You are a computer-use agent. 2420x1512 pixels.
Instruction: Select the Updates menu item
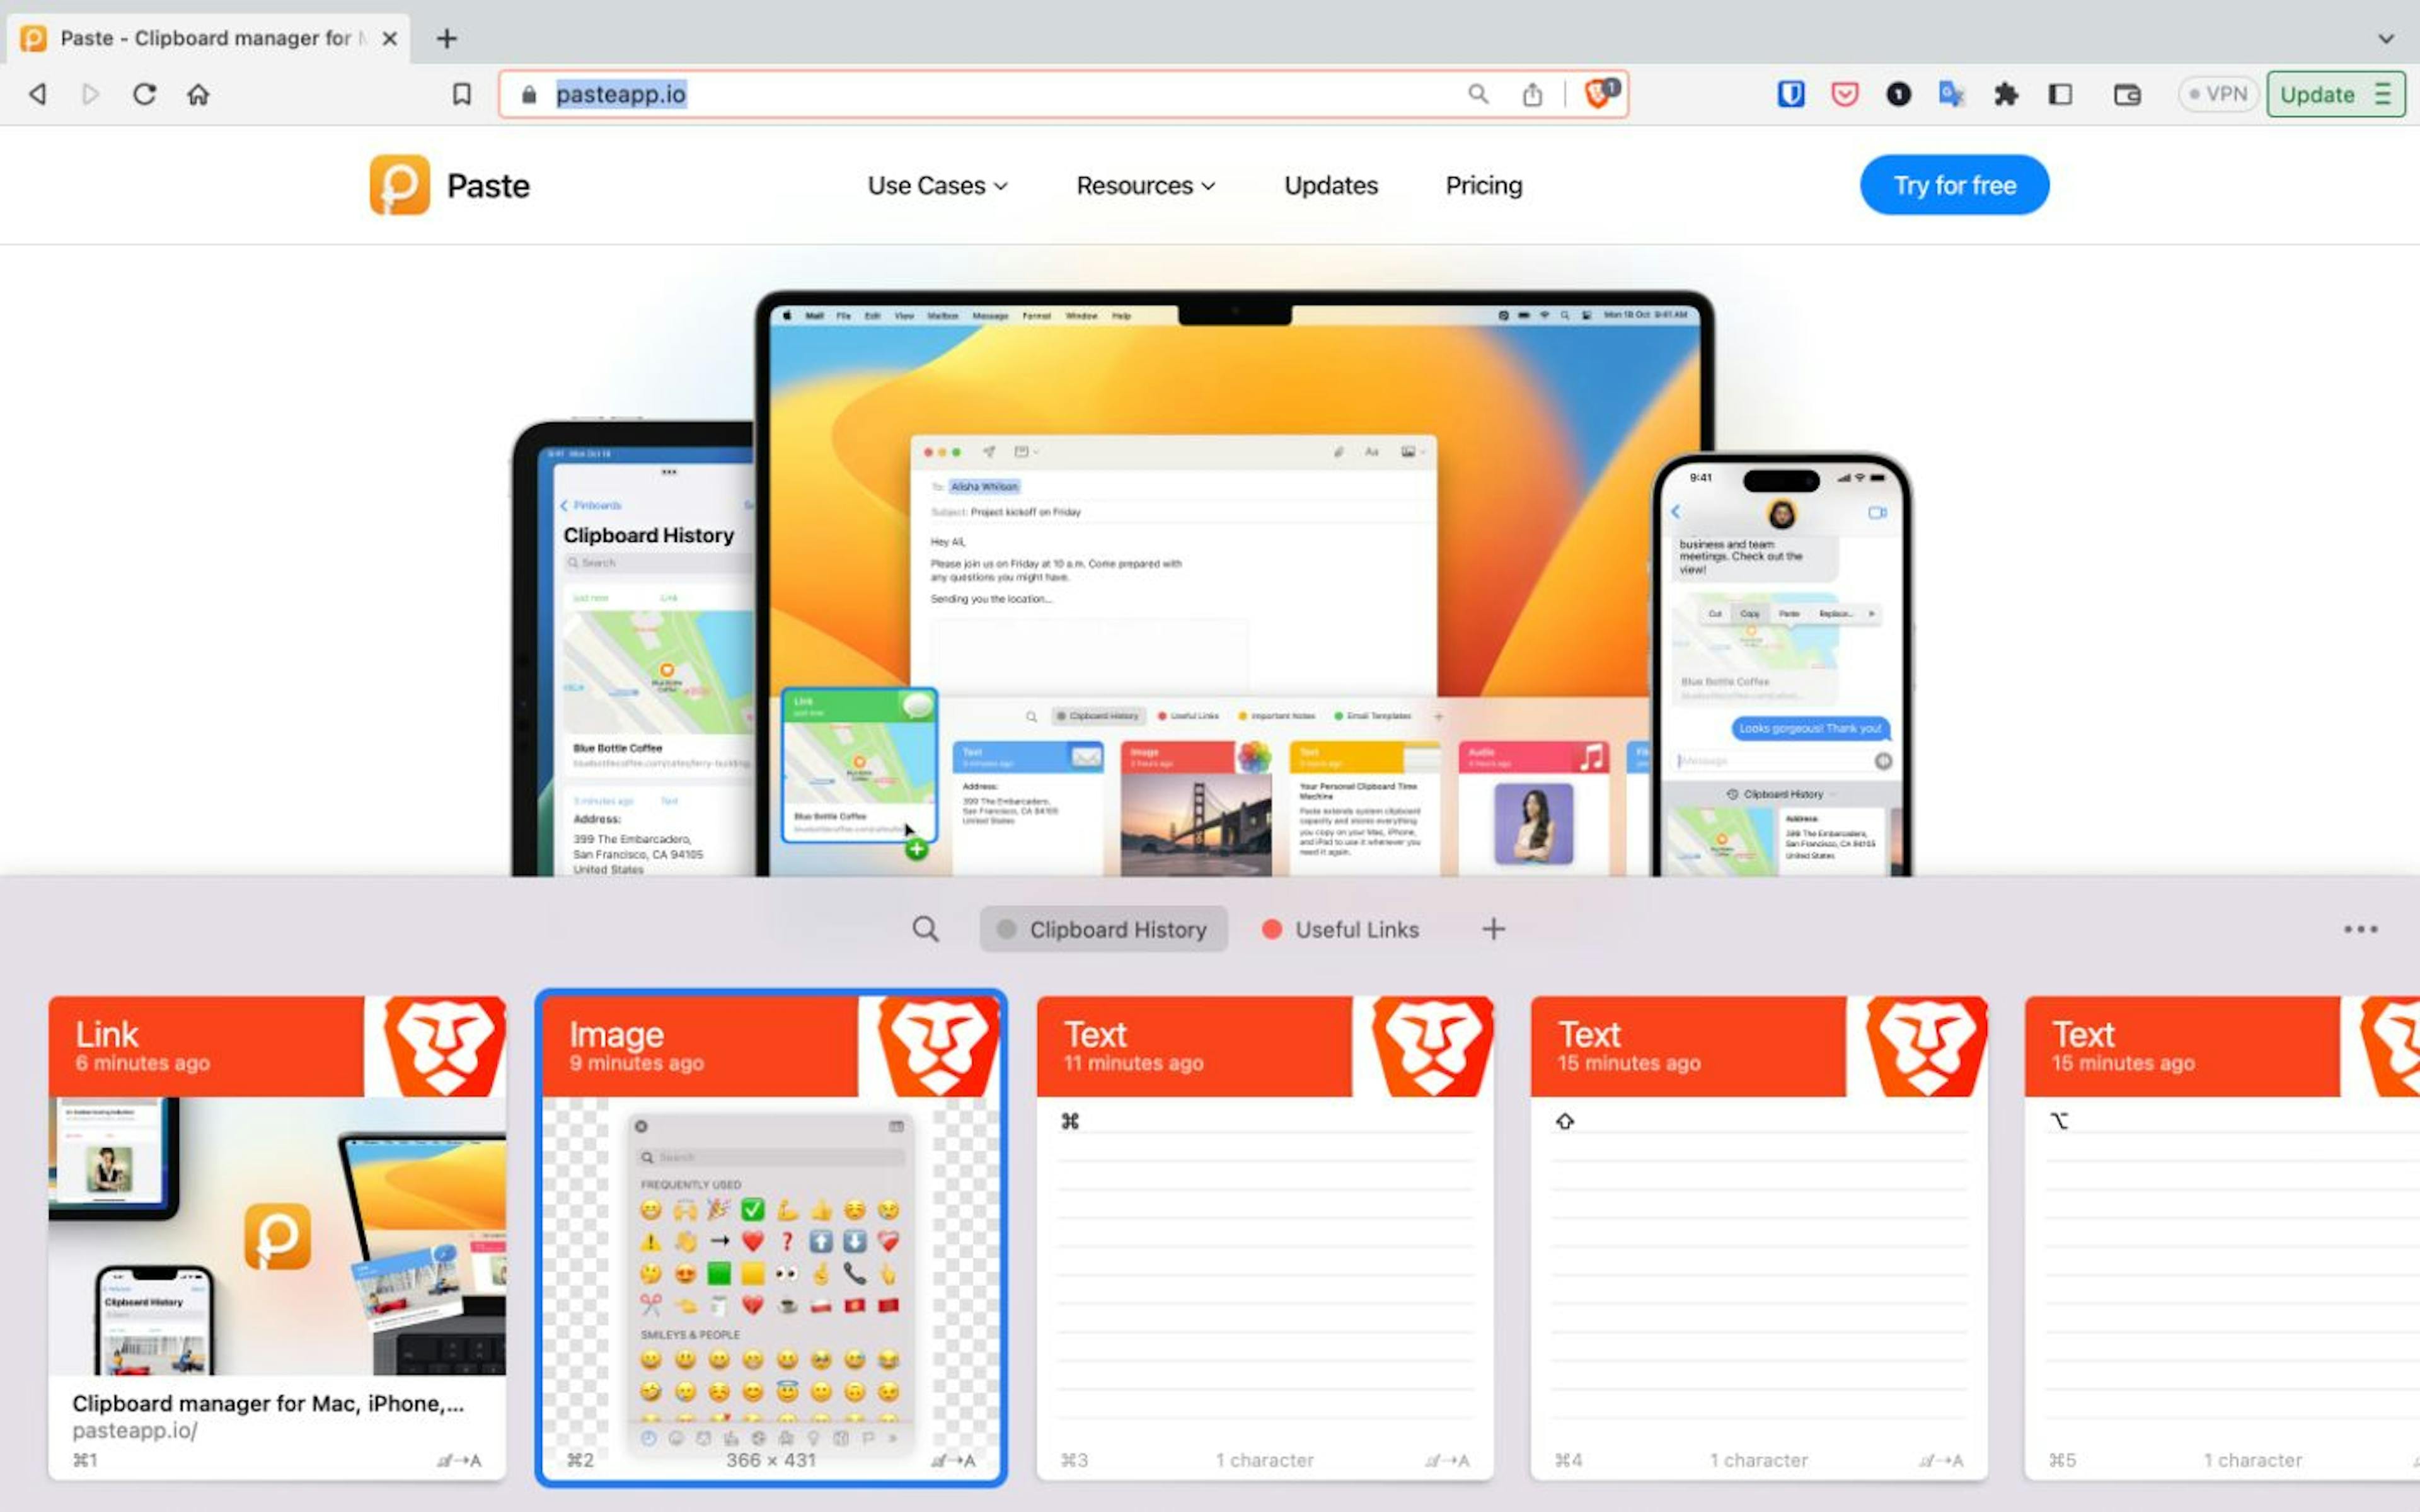click(1331, 185)
